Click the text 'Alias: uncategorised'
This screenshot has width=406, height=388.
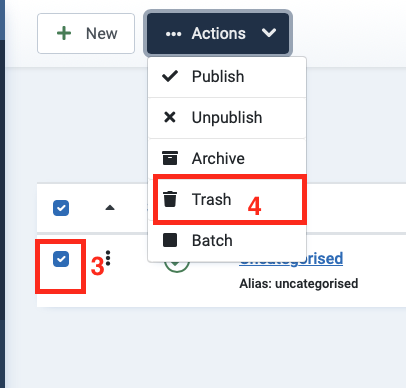pos(299,284)
